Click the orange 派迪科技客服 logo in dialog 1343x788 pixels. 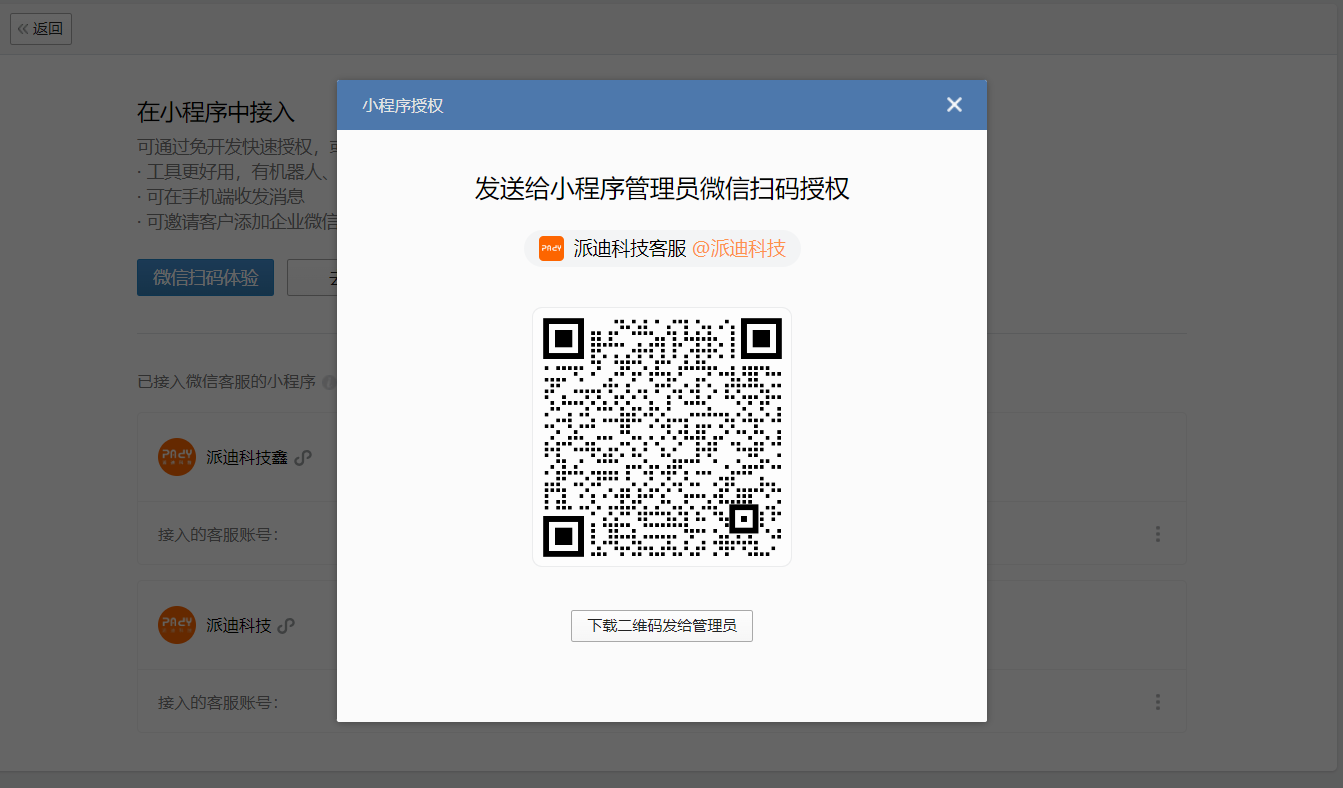(x=551, y=249)
